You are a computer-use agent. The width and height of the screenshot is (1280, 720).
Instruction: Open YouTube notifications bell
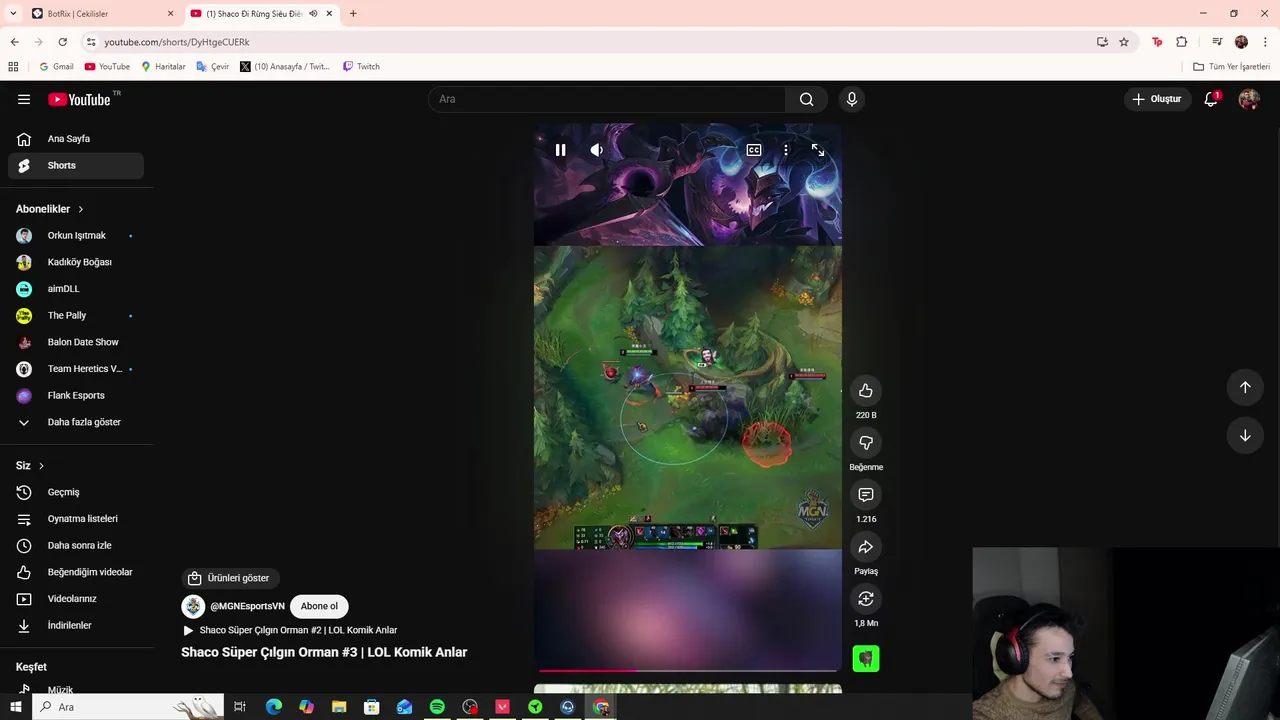[x=1211, y=99]
